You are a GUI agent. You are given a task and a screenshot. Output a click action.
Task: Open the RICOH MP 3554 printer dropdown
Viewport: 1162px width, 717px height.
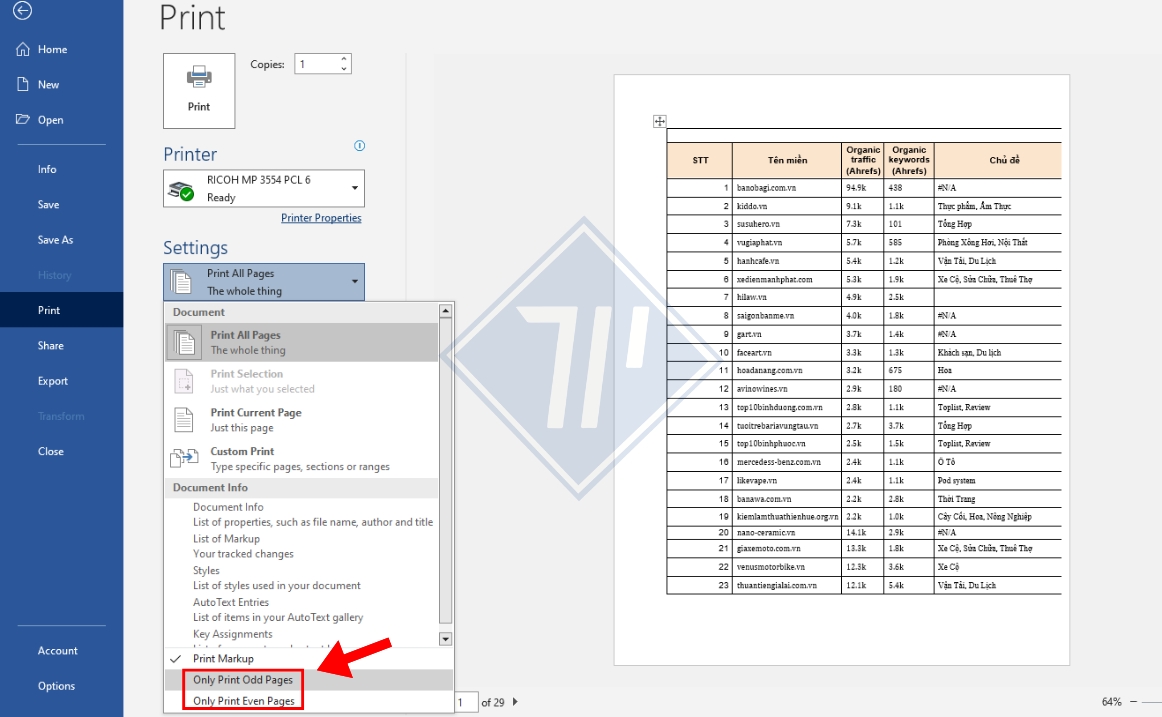coord(264,188)
